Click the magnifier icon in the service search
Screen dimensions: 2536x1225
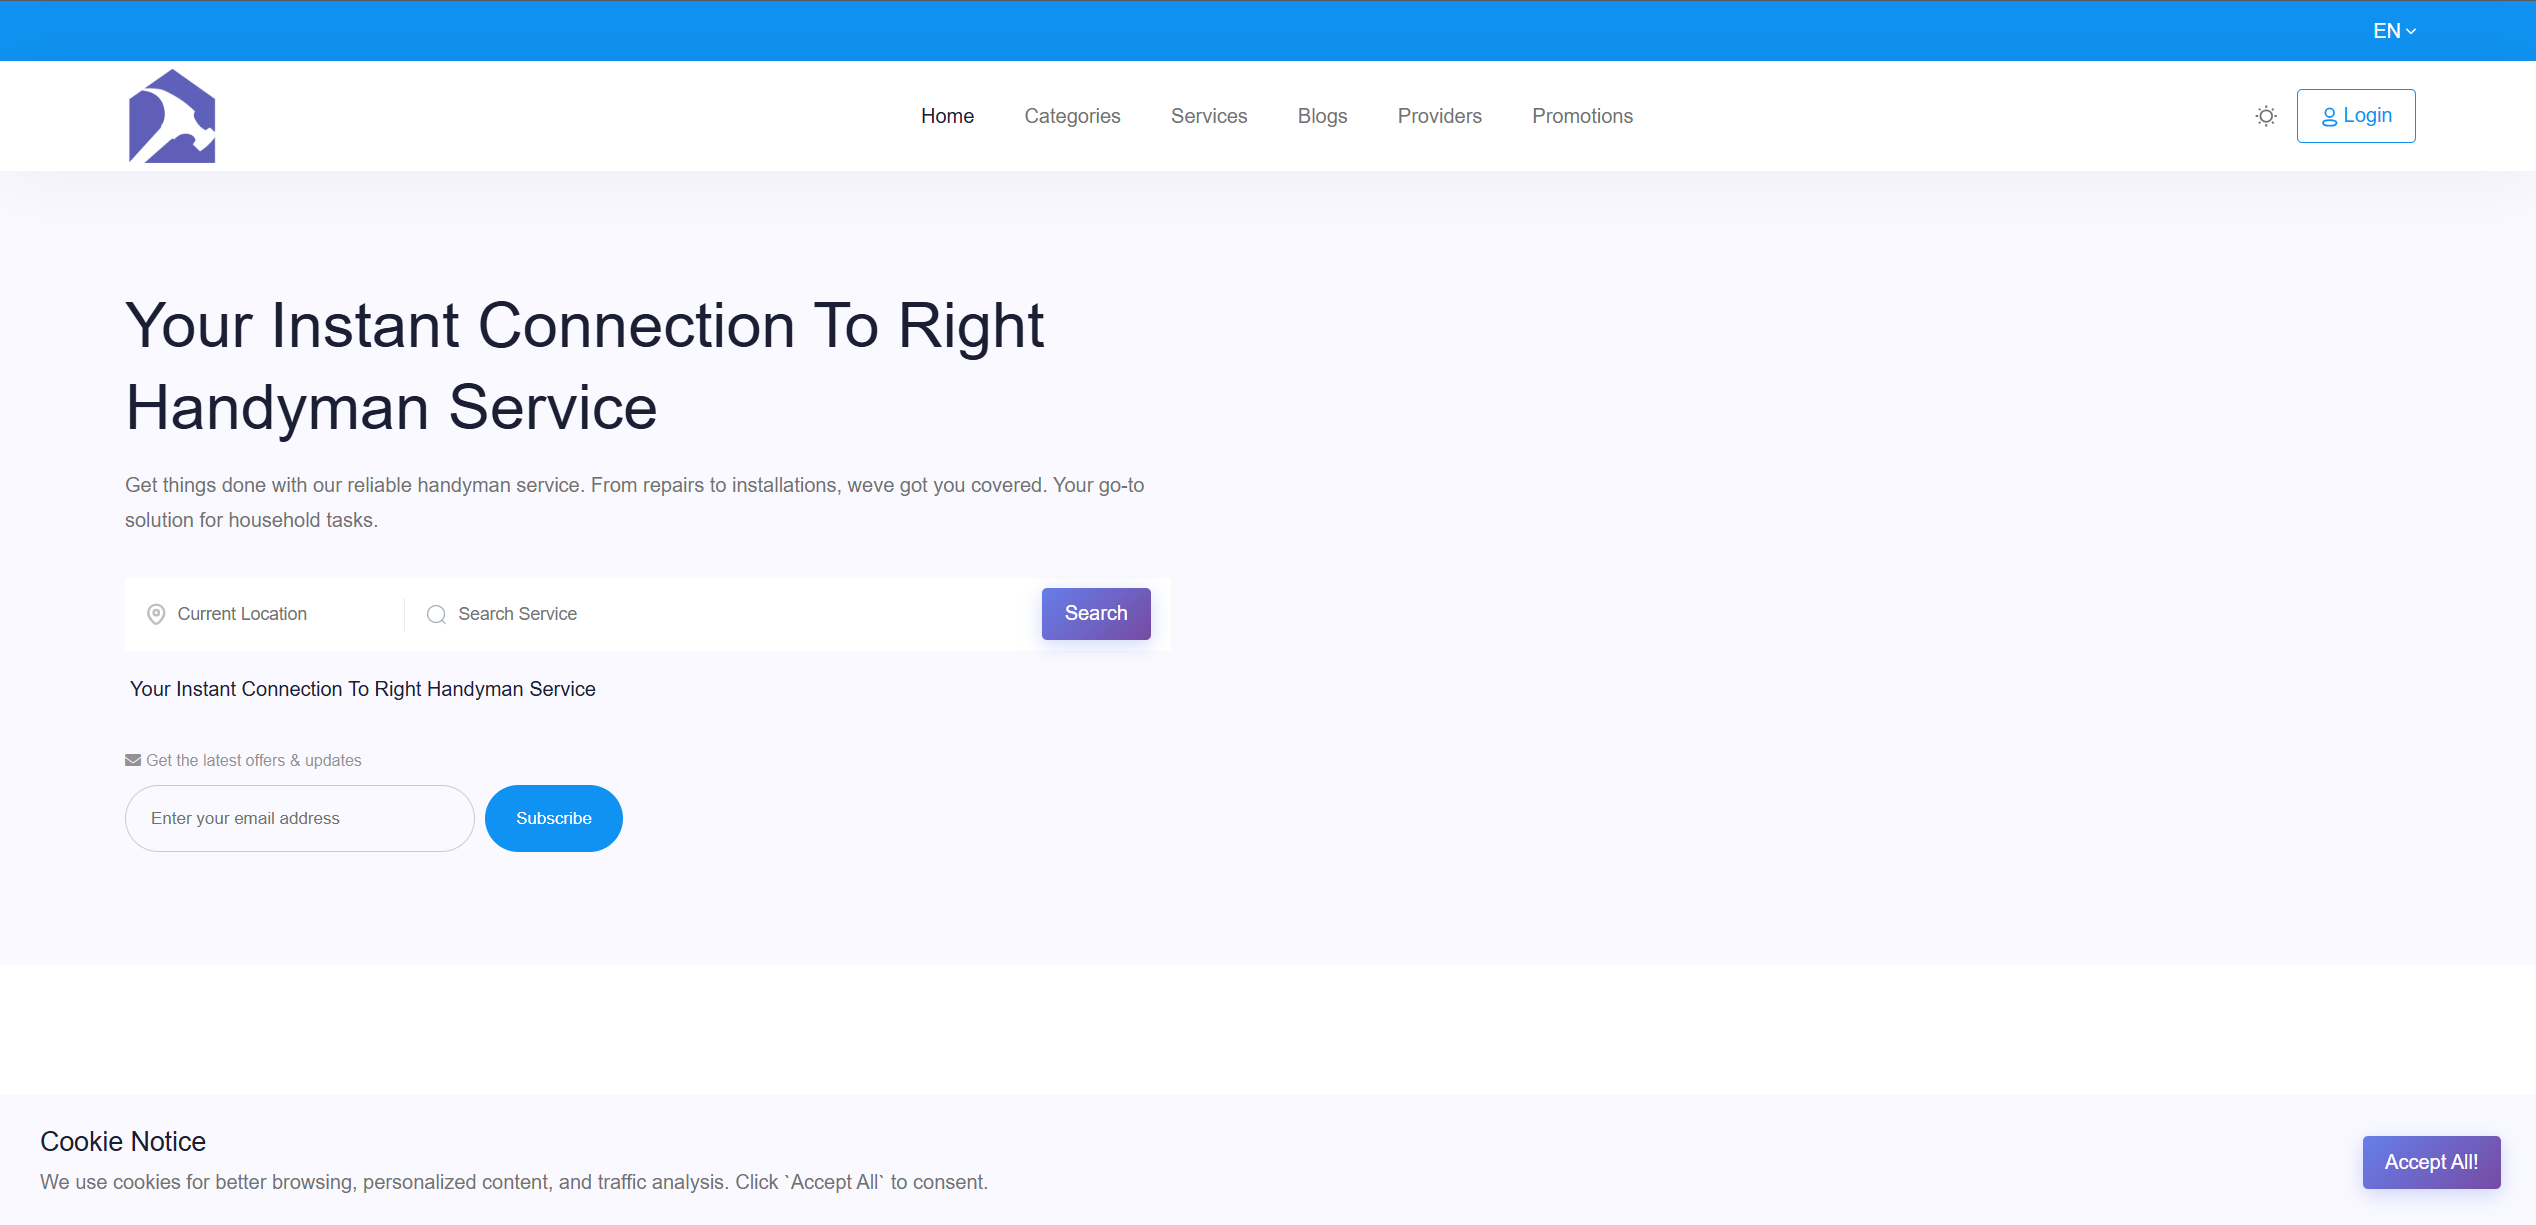tap(436, 614)
